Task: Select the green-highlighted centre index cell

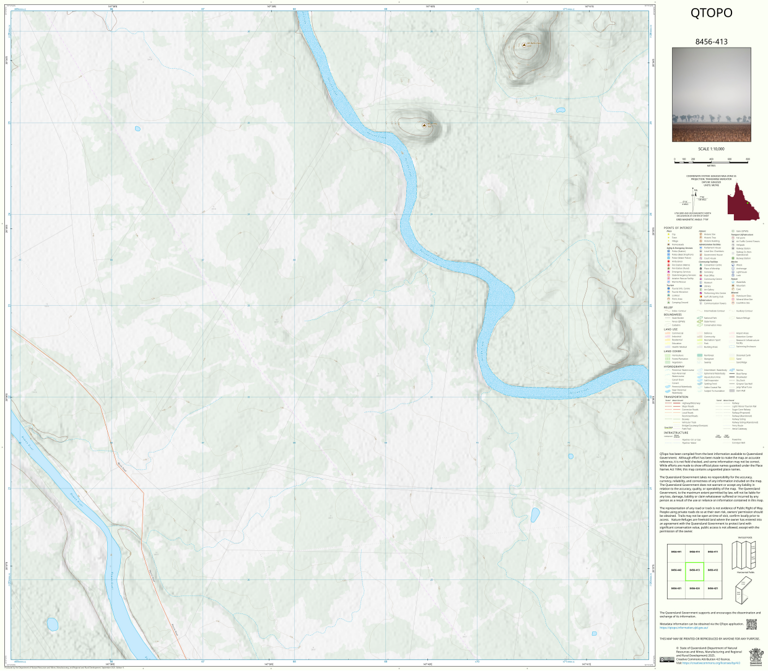Action: coord(694,571)
